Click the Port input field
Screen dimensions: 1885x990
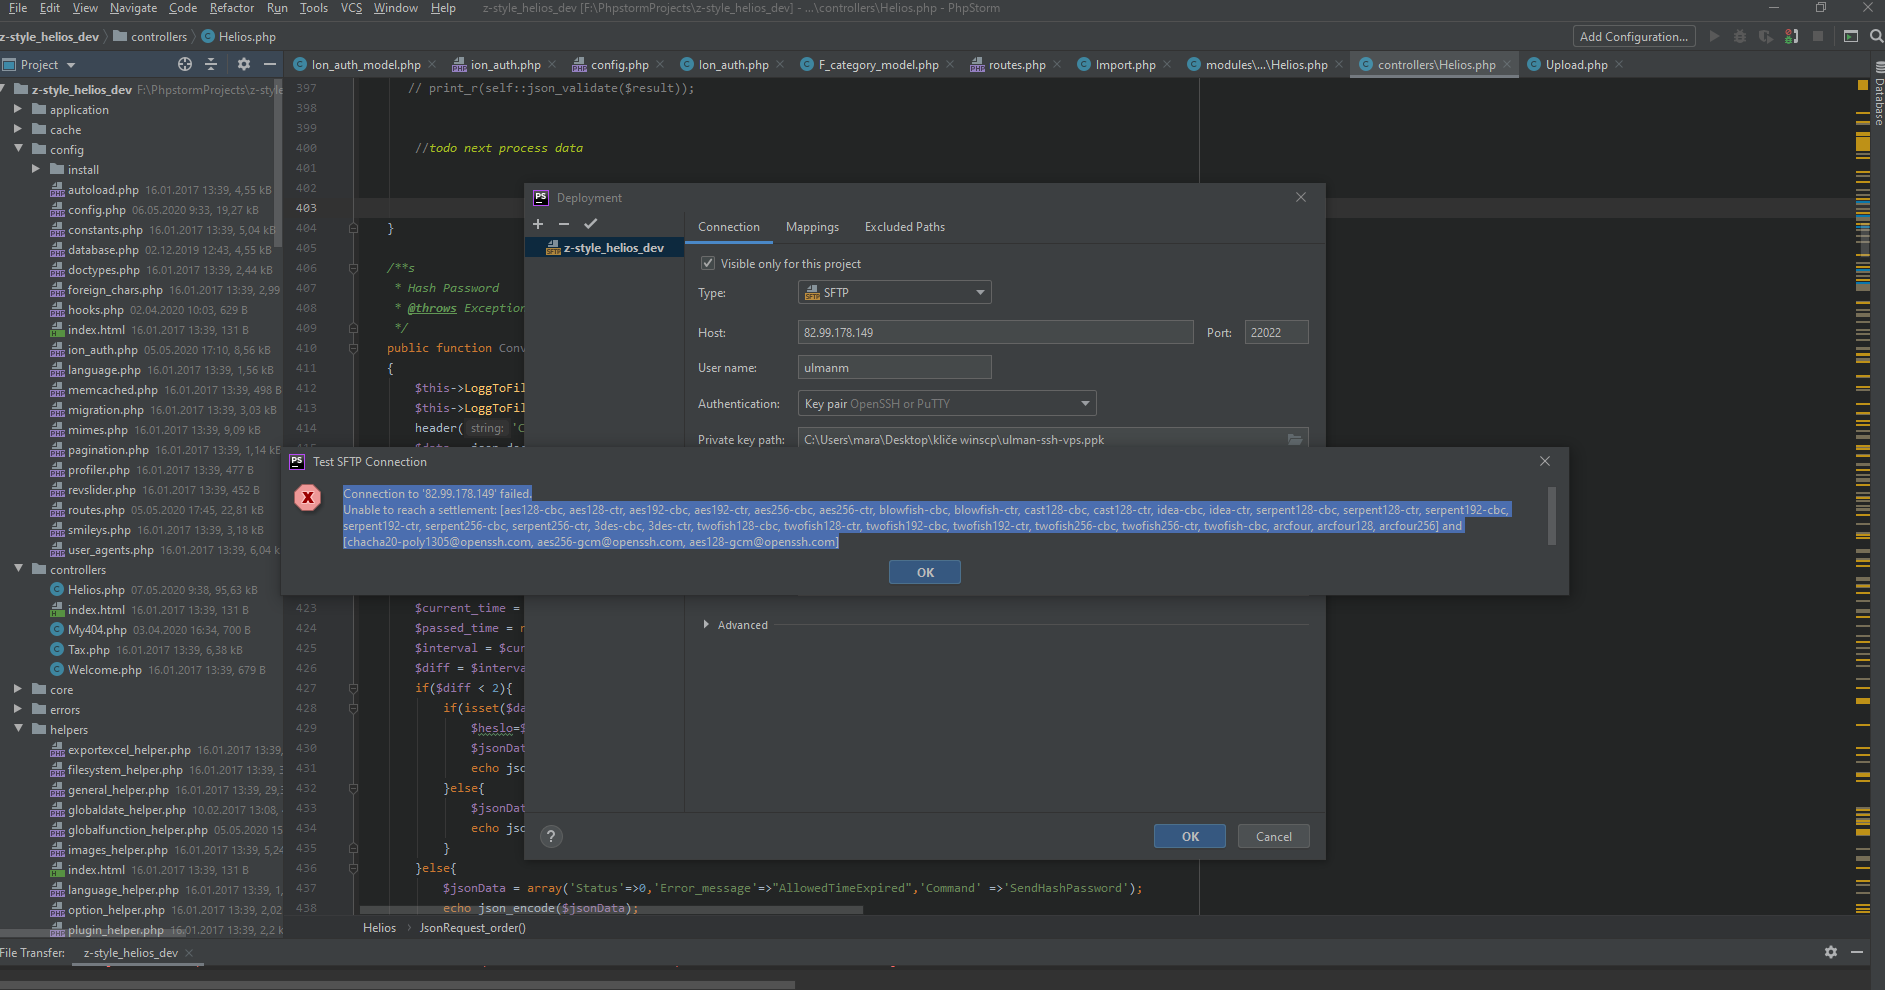1276,333
